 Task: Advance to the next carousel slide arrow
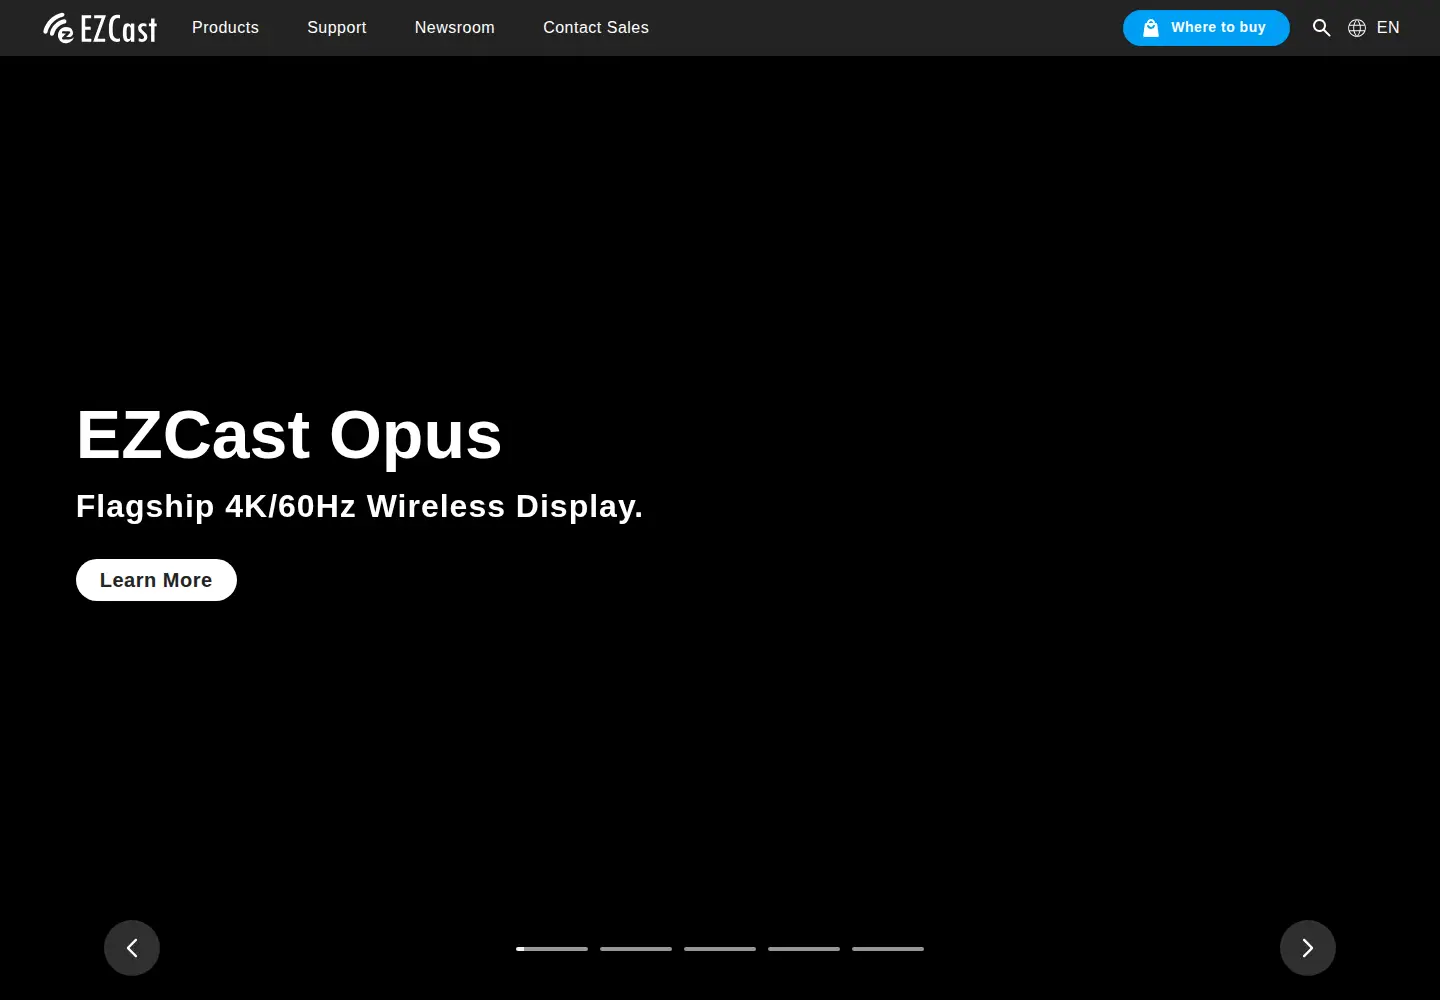(1308, 948)
